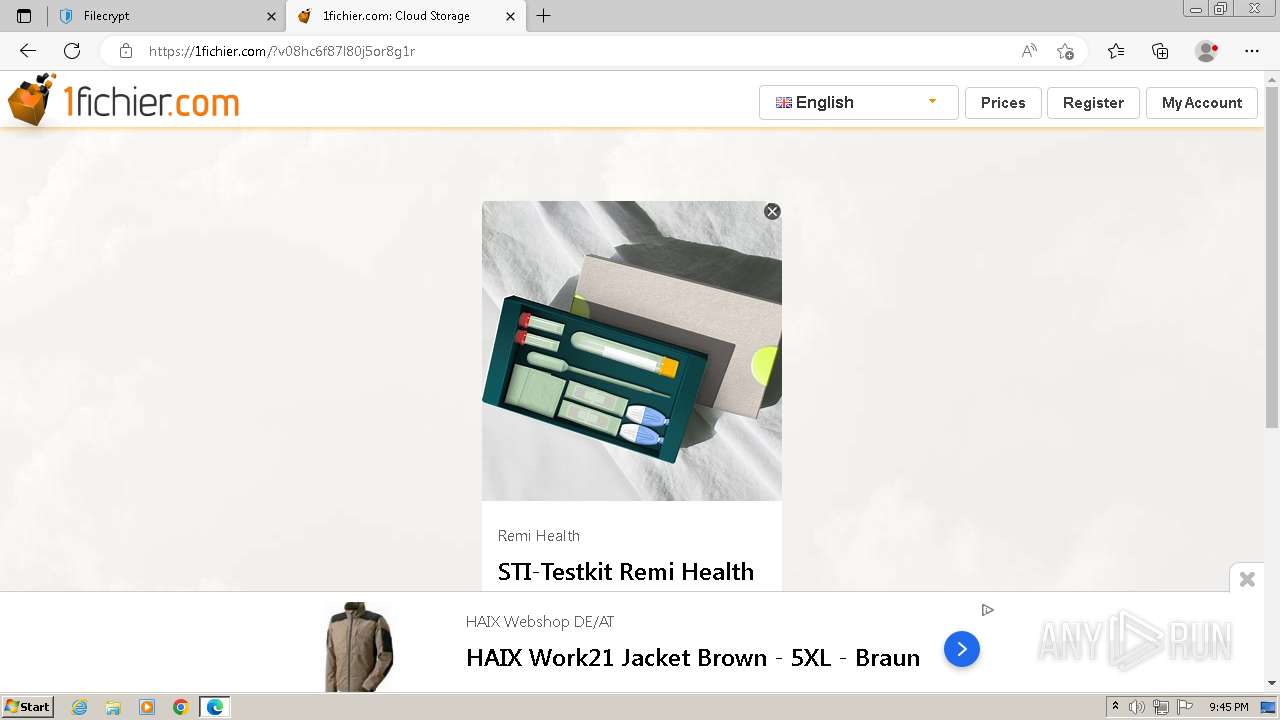
Task: Dismiss the bottom banner ad
Action: click(x=1247, y=579)
